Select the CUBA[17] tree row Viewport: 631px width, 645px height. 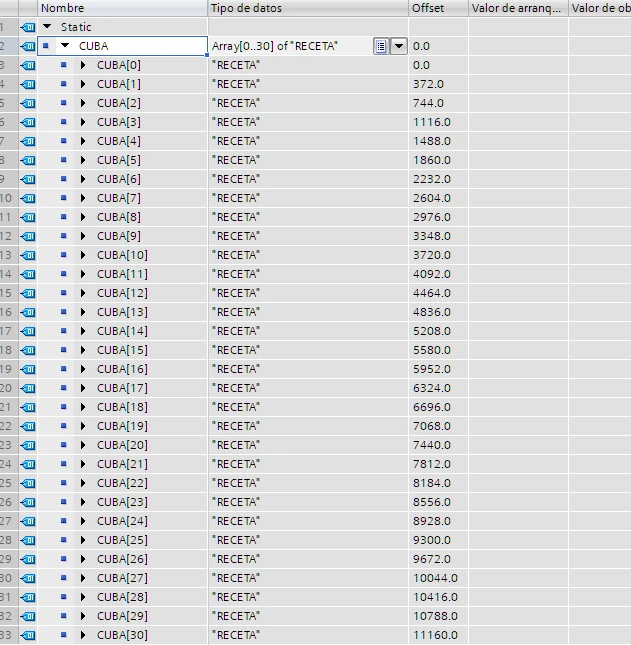(122, 388)
